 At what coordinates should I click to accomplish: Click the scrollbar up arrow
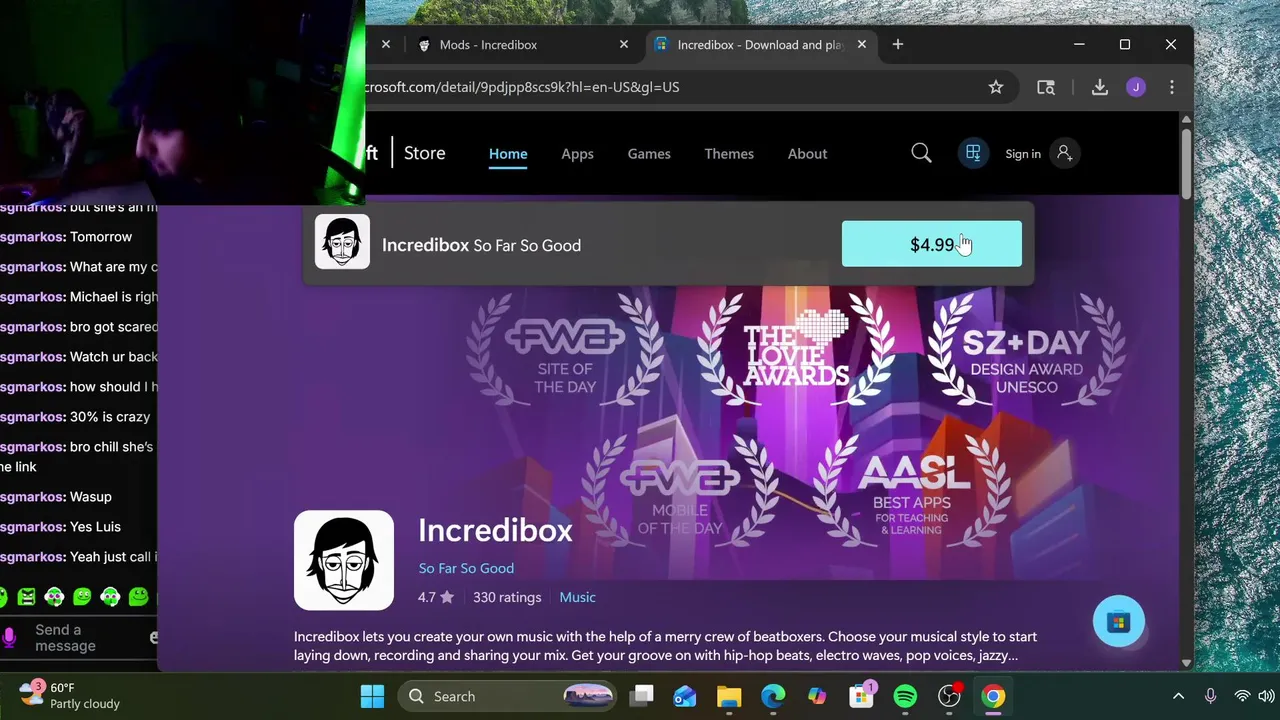coord(1186,119)
